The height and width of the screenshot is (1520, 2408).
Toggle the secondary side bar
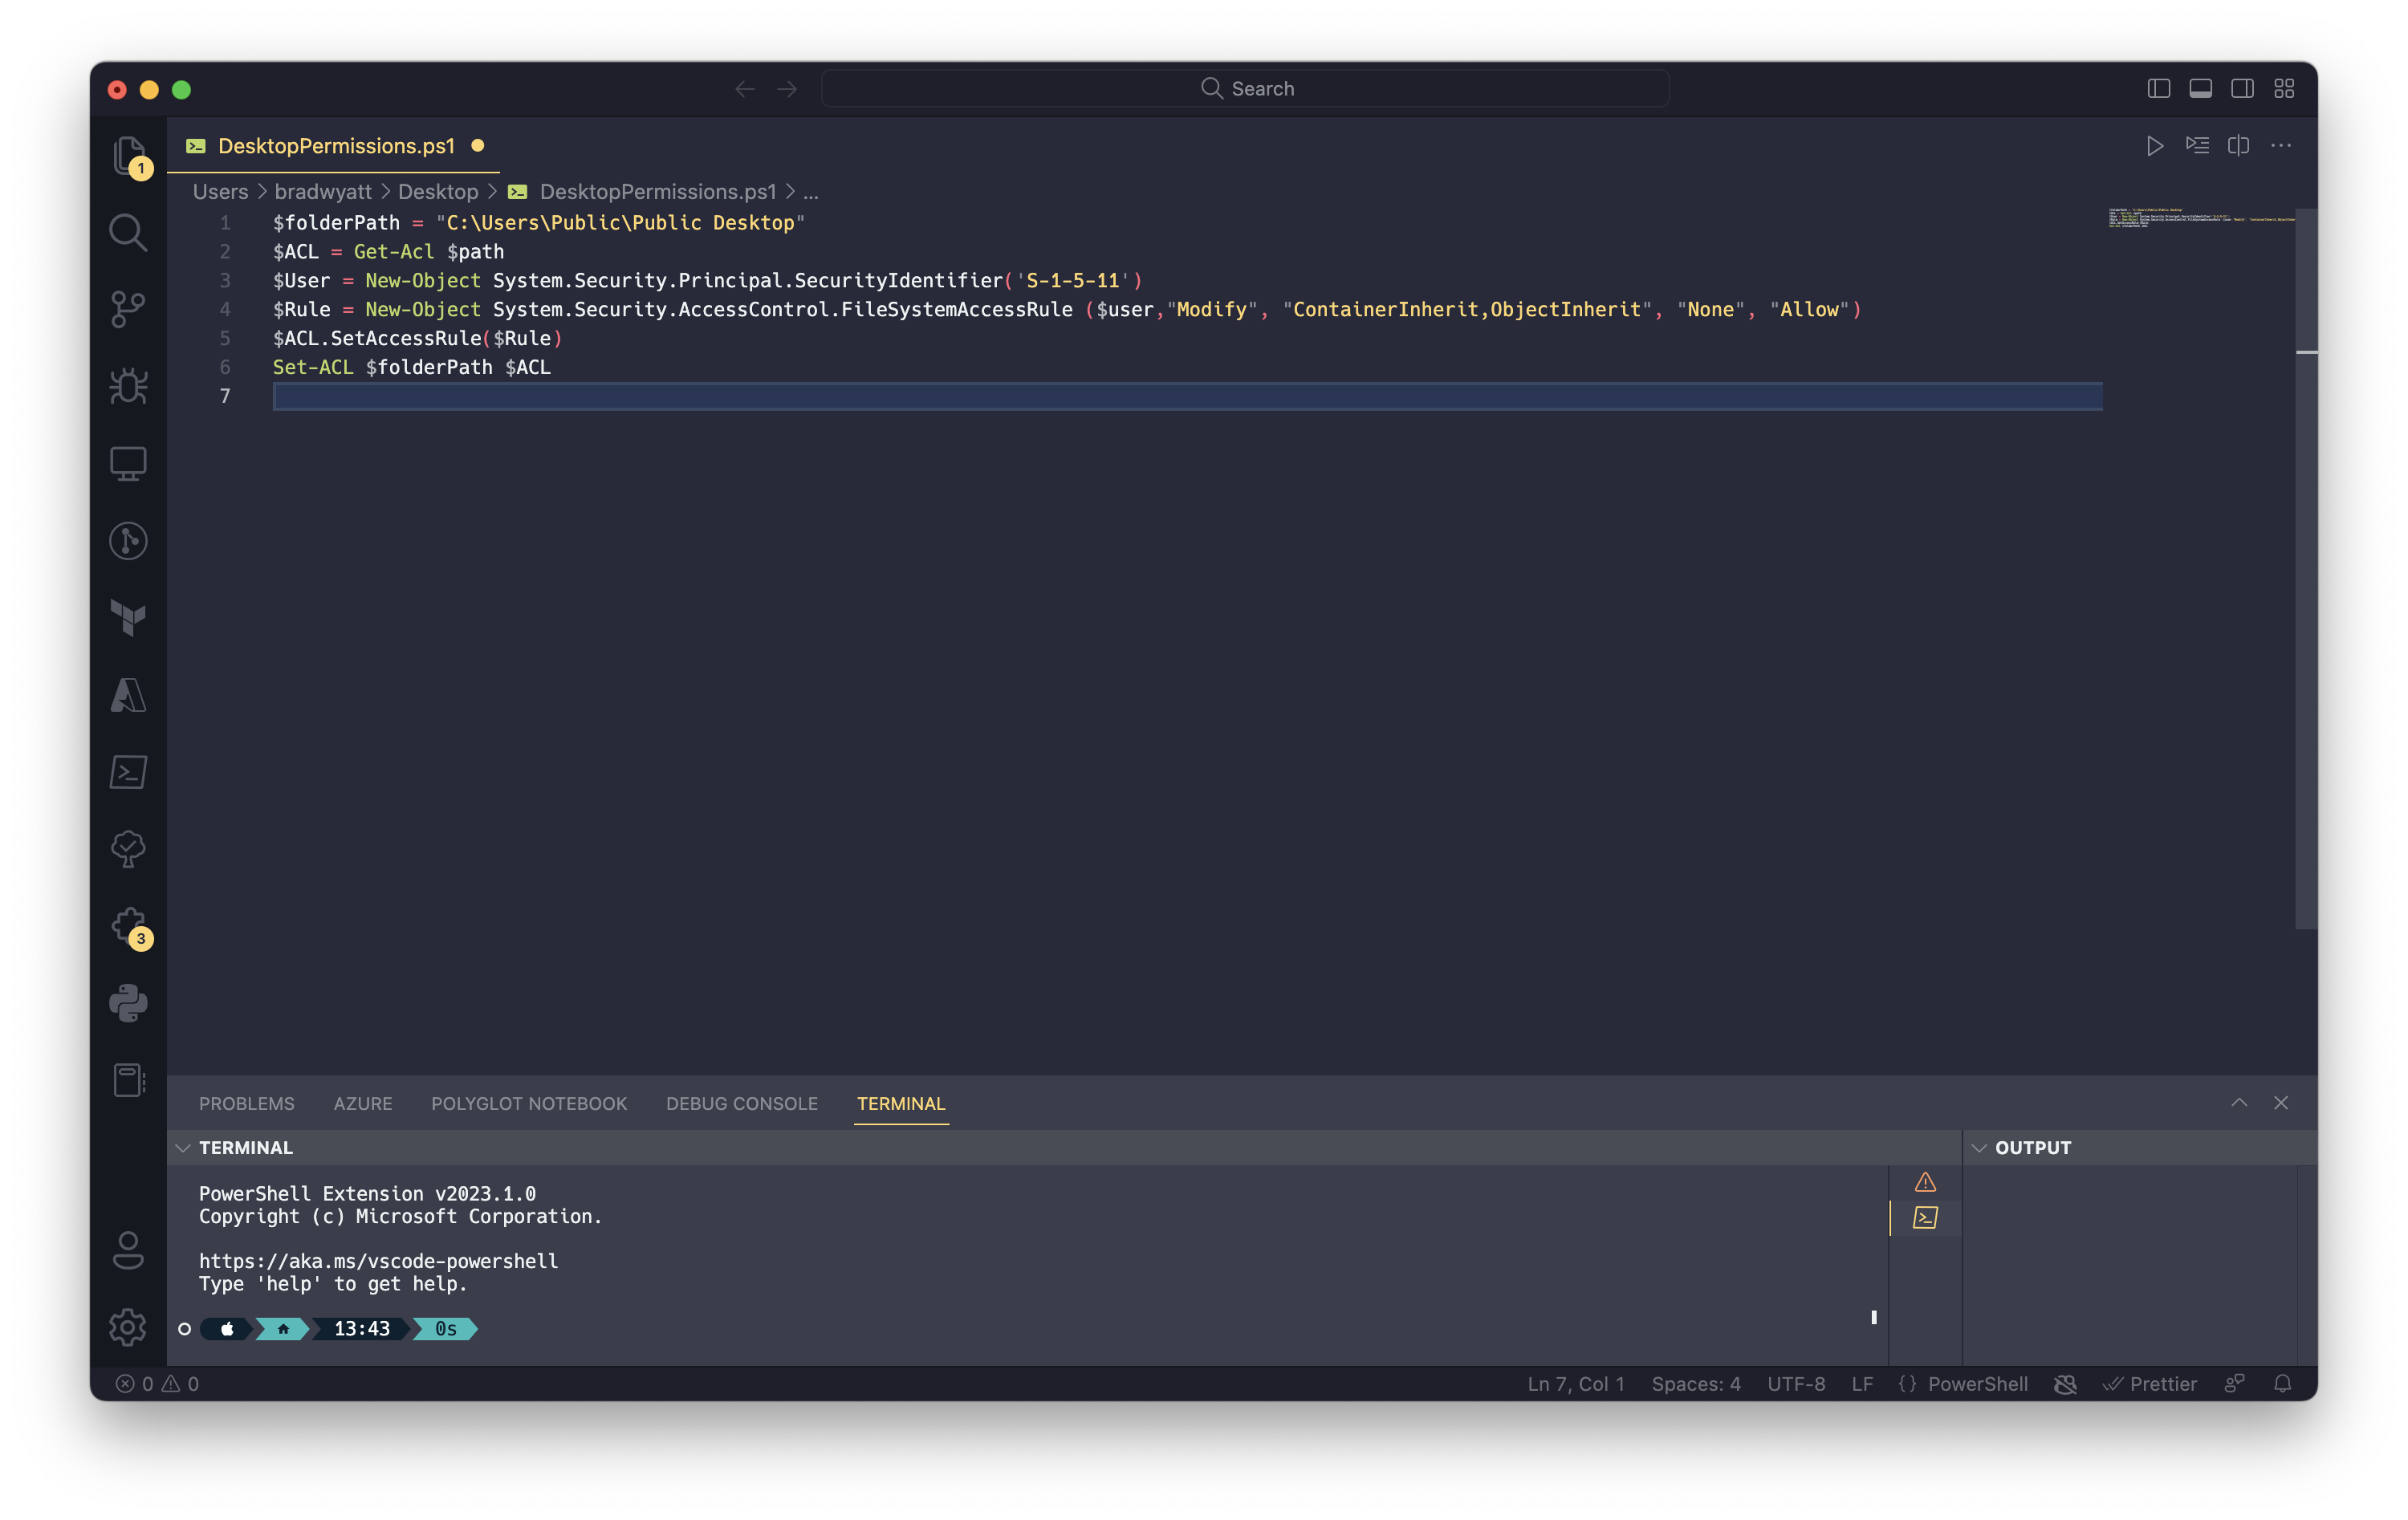click(2242, 89)
